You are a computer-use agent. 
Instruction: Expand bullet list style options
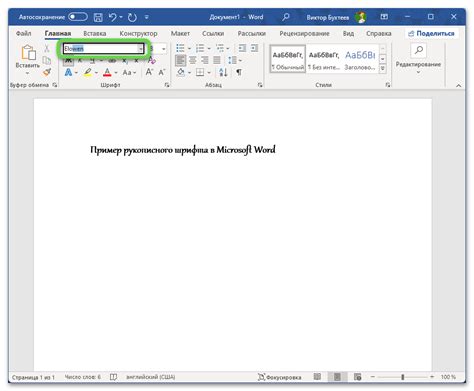coord(190,49)
